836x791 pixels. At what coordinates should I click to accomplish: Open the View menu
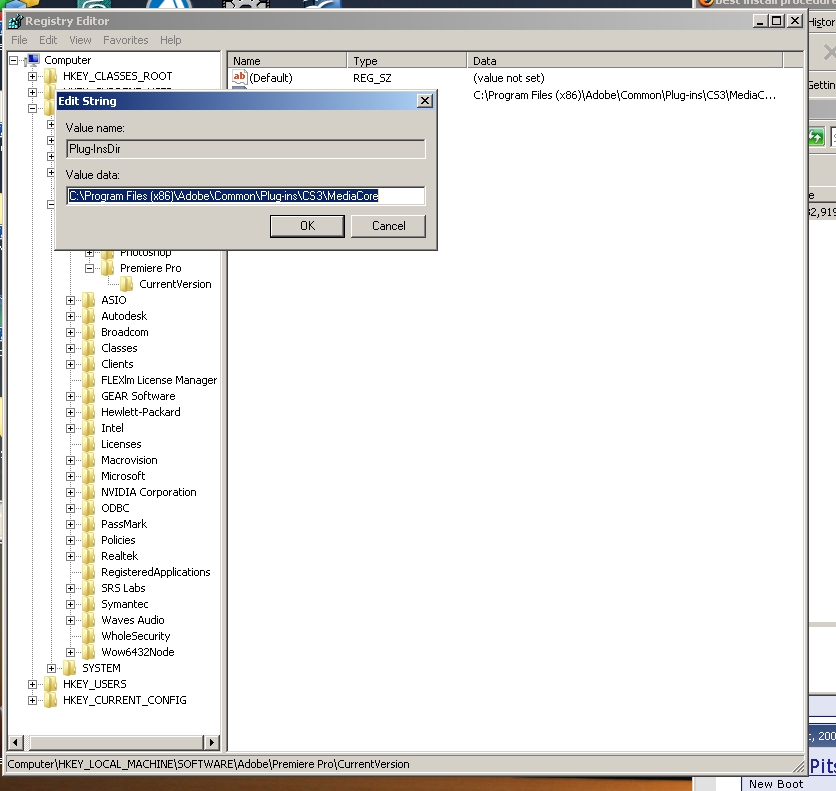(80, 40)
